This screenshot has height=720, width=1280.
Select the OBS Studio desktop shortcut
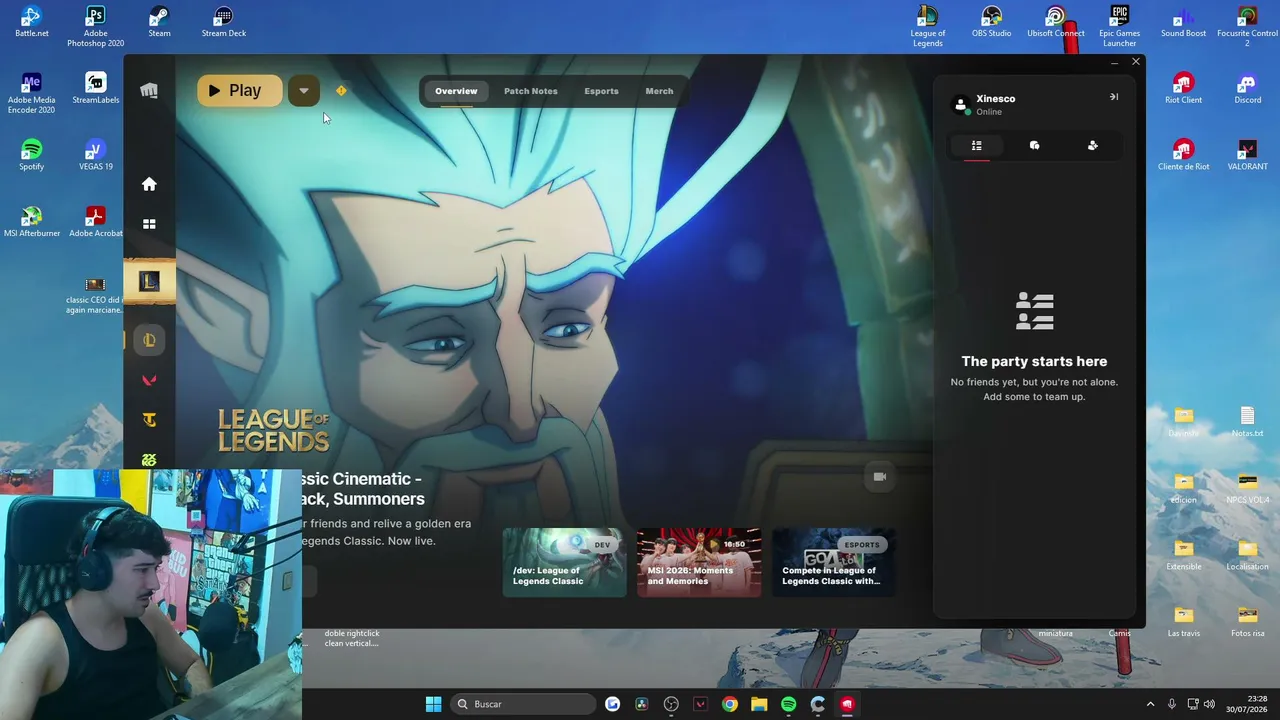(x=991, y=21)
